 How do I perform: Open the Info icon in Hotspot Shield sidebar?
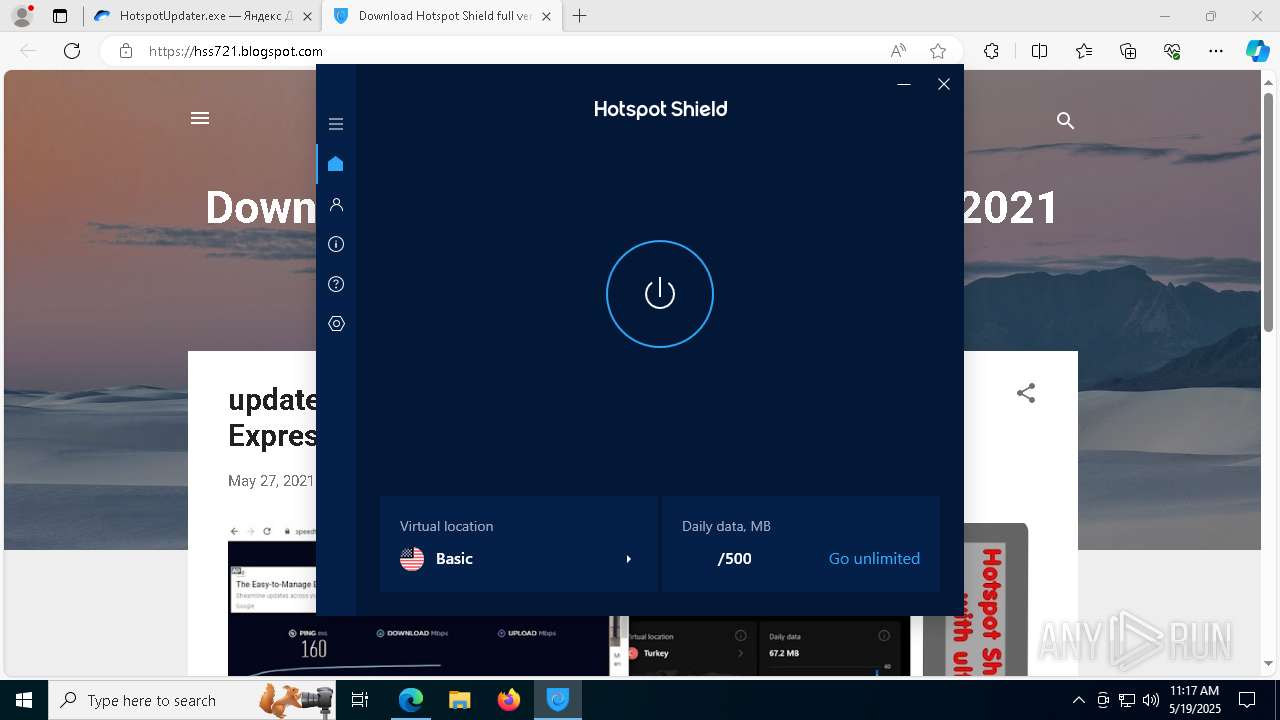(x=336, y=244)
